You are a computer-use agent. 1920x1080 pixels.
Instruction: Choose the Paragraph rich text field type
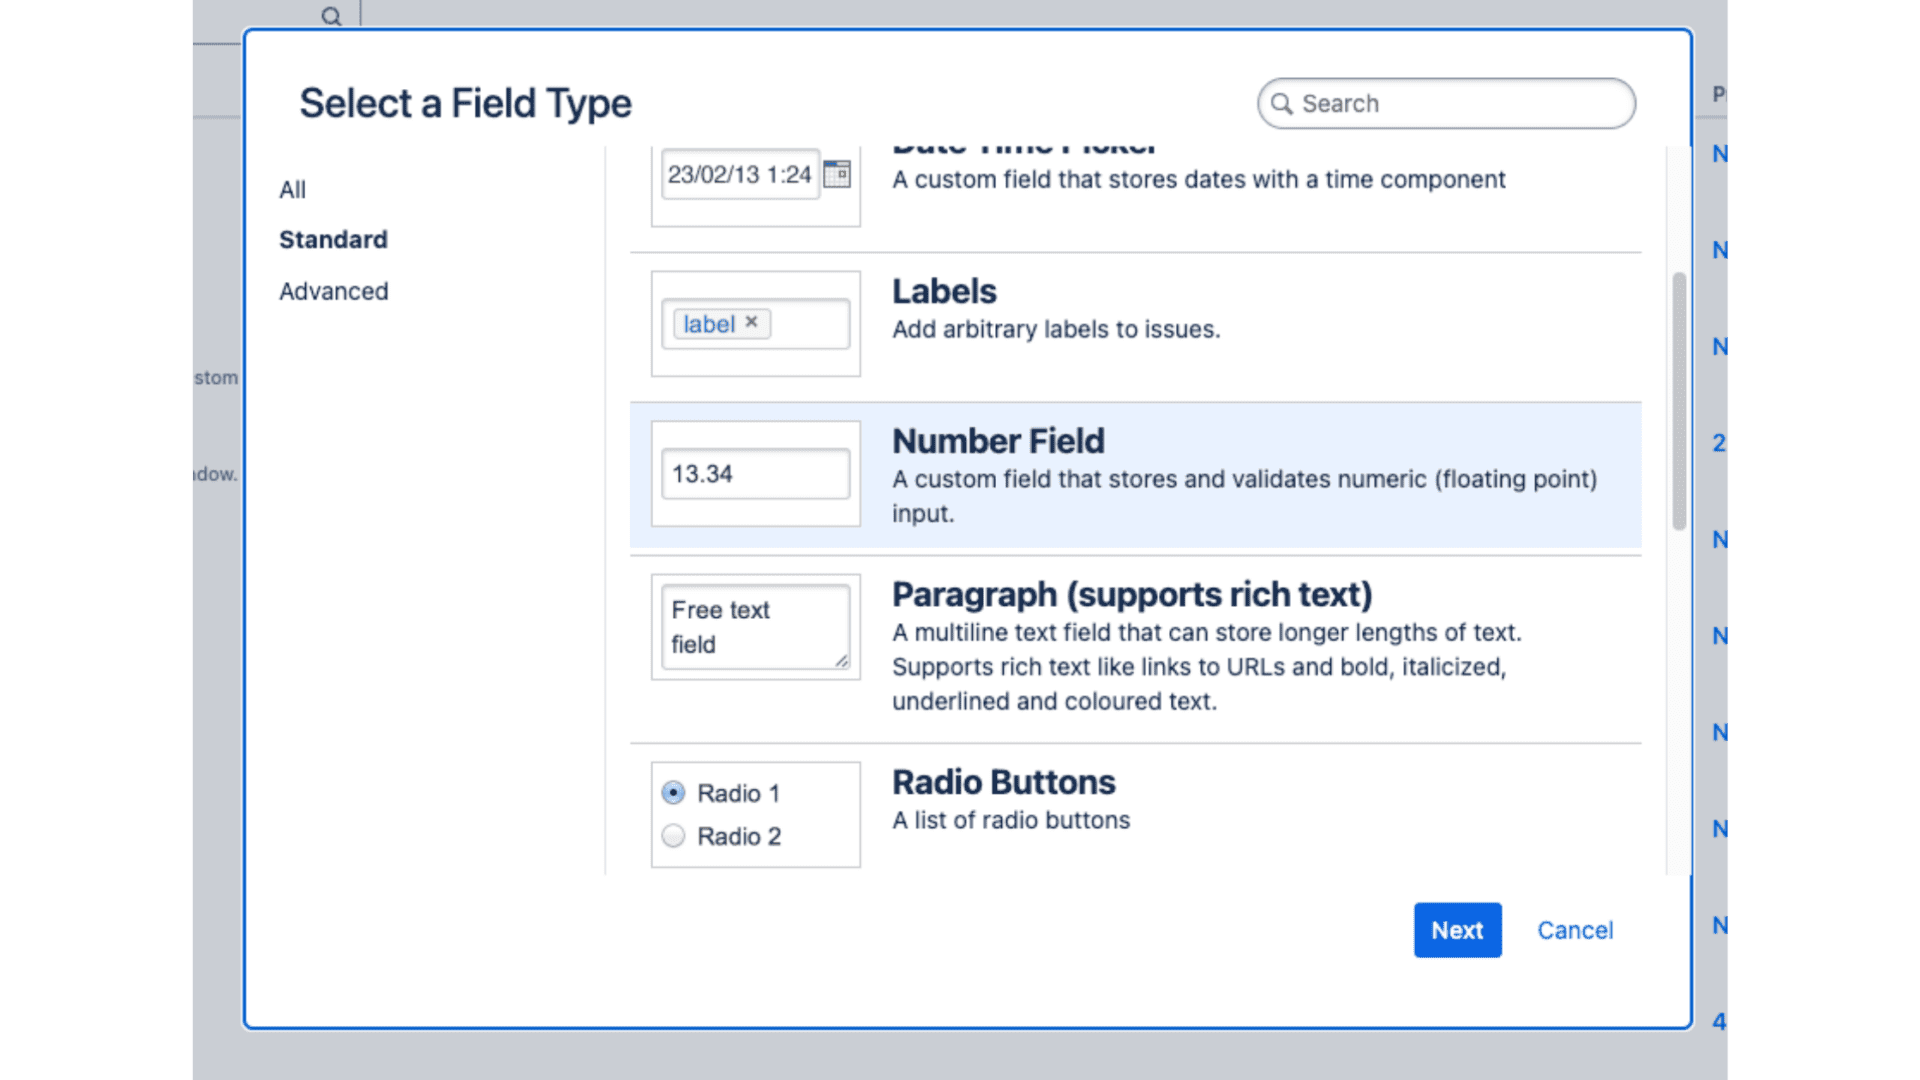tap(1132, 594)
